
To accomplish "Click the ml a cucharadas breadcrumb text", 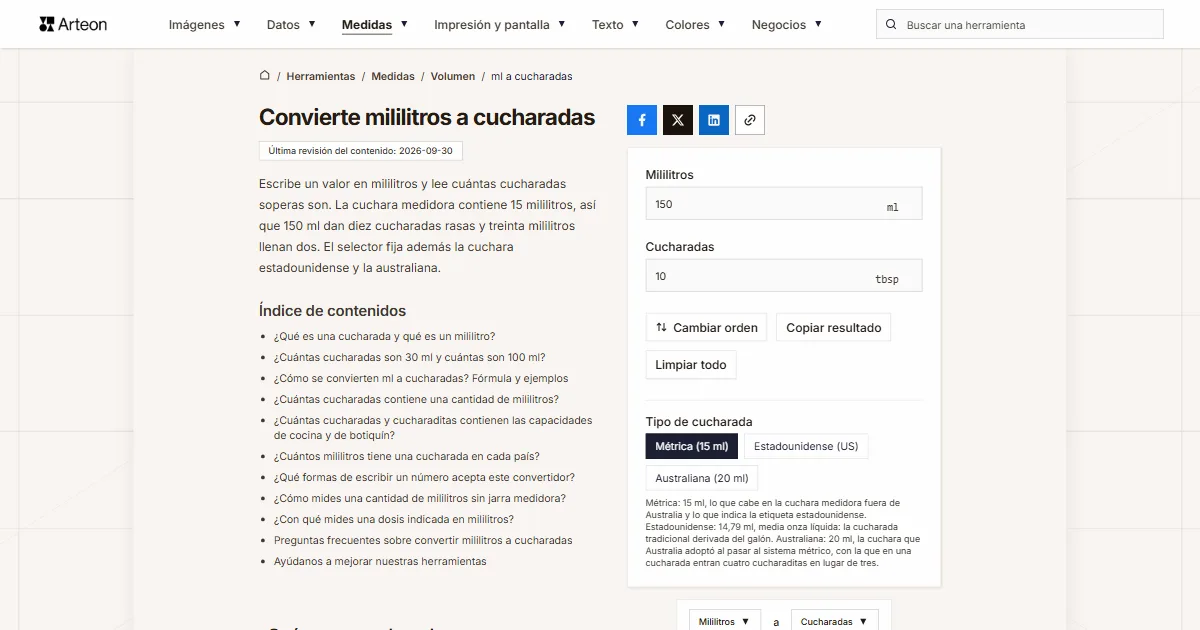I will pos(532,76).
